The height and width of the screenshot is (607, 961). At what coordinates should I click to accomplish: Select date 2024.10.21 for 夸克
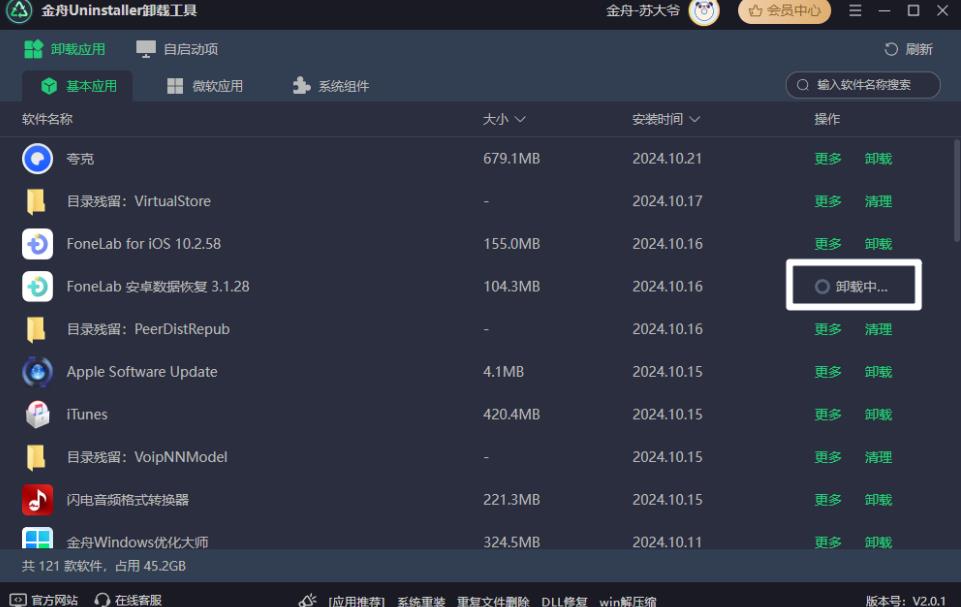pos(667,159)
